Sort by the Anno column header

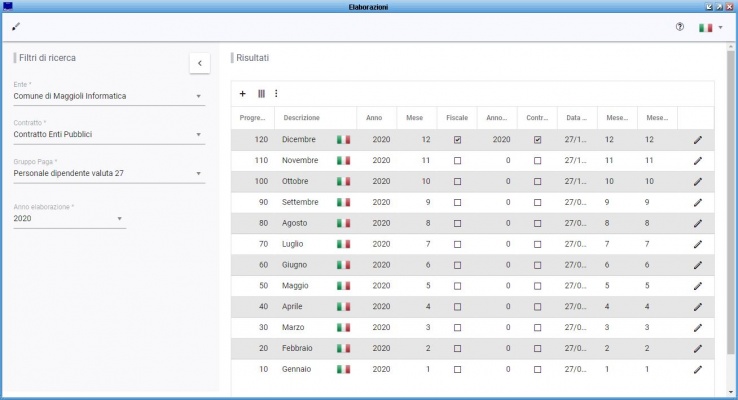coord(374,118)
